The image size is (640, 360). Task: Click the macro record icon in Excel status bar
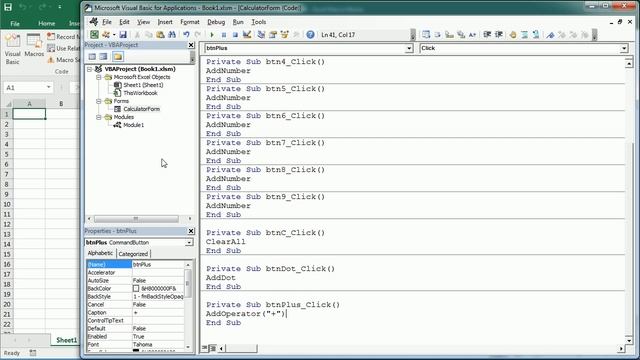click(33, 353)
